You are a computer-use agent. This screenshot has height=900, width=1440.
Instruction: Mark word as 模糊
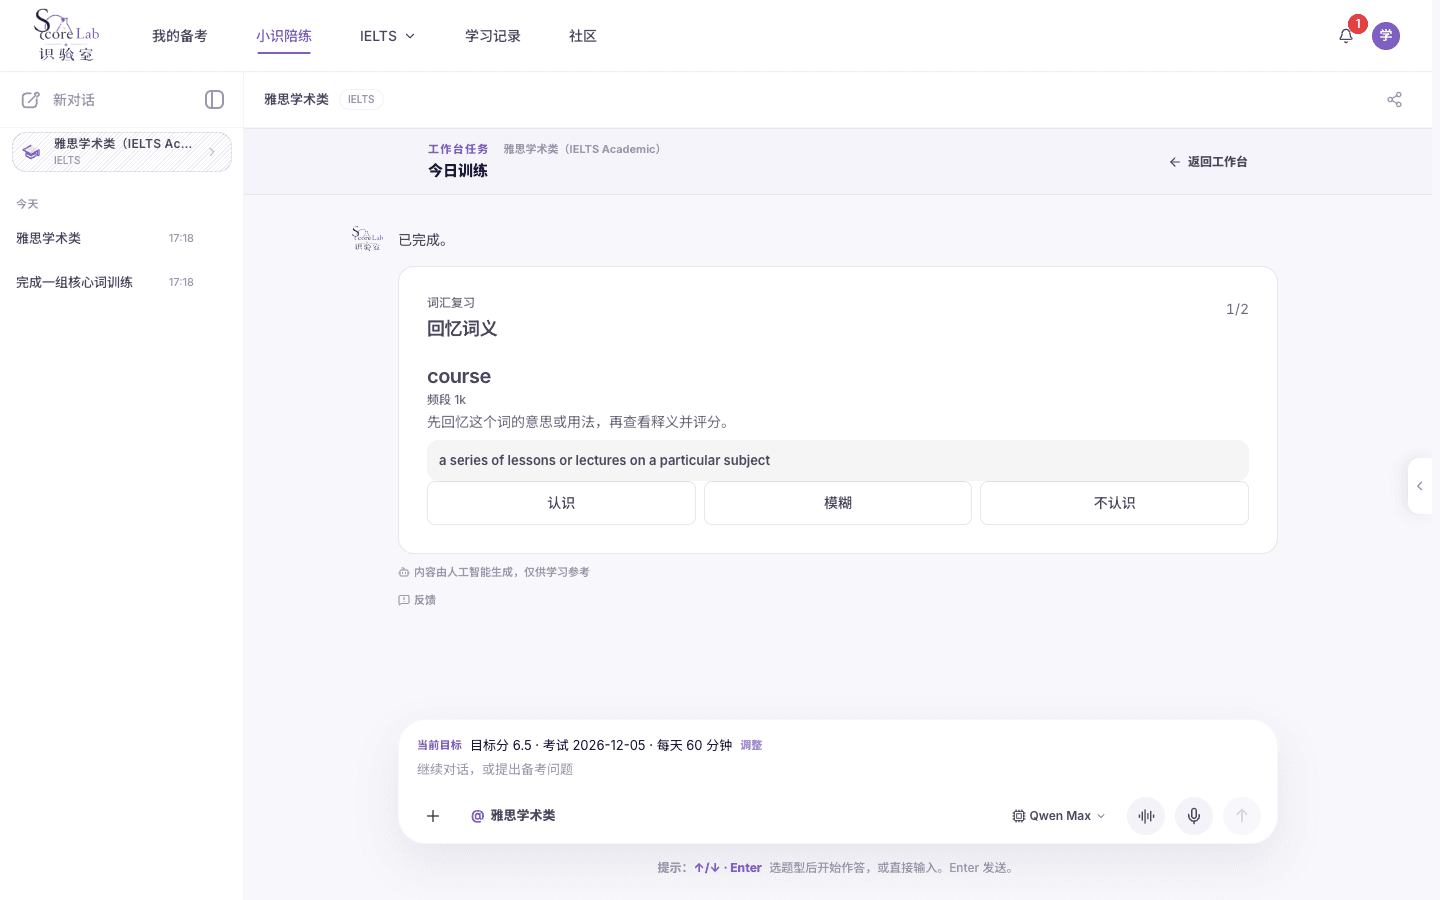click(838, 503)
